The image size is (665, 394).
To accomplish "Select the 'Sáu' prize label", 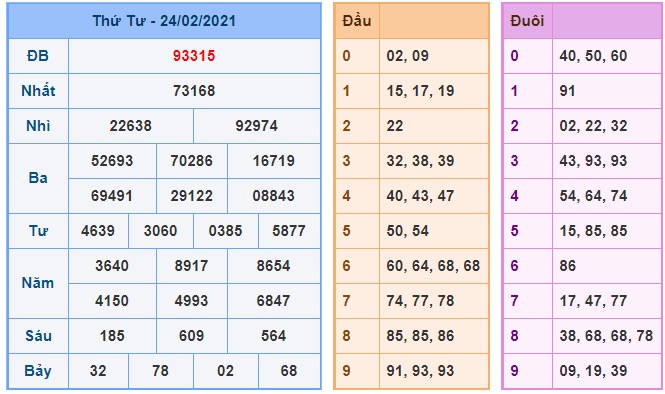I will coord(38,335).
